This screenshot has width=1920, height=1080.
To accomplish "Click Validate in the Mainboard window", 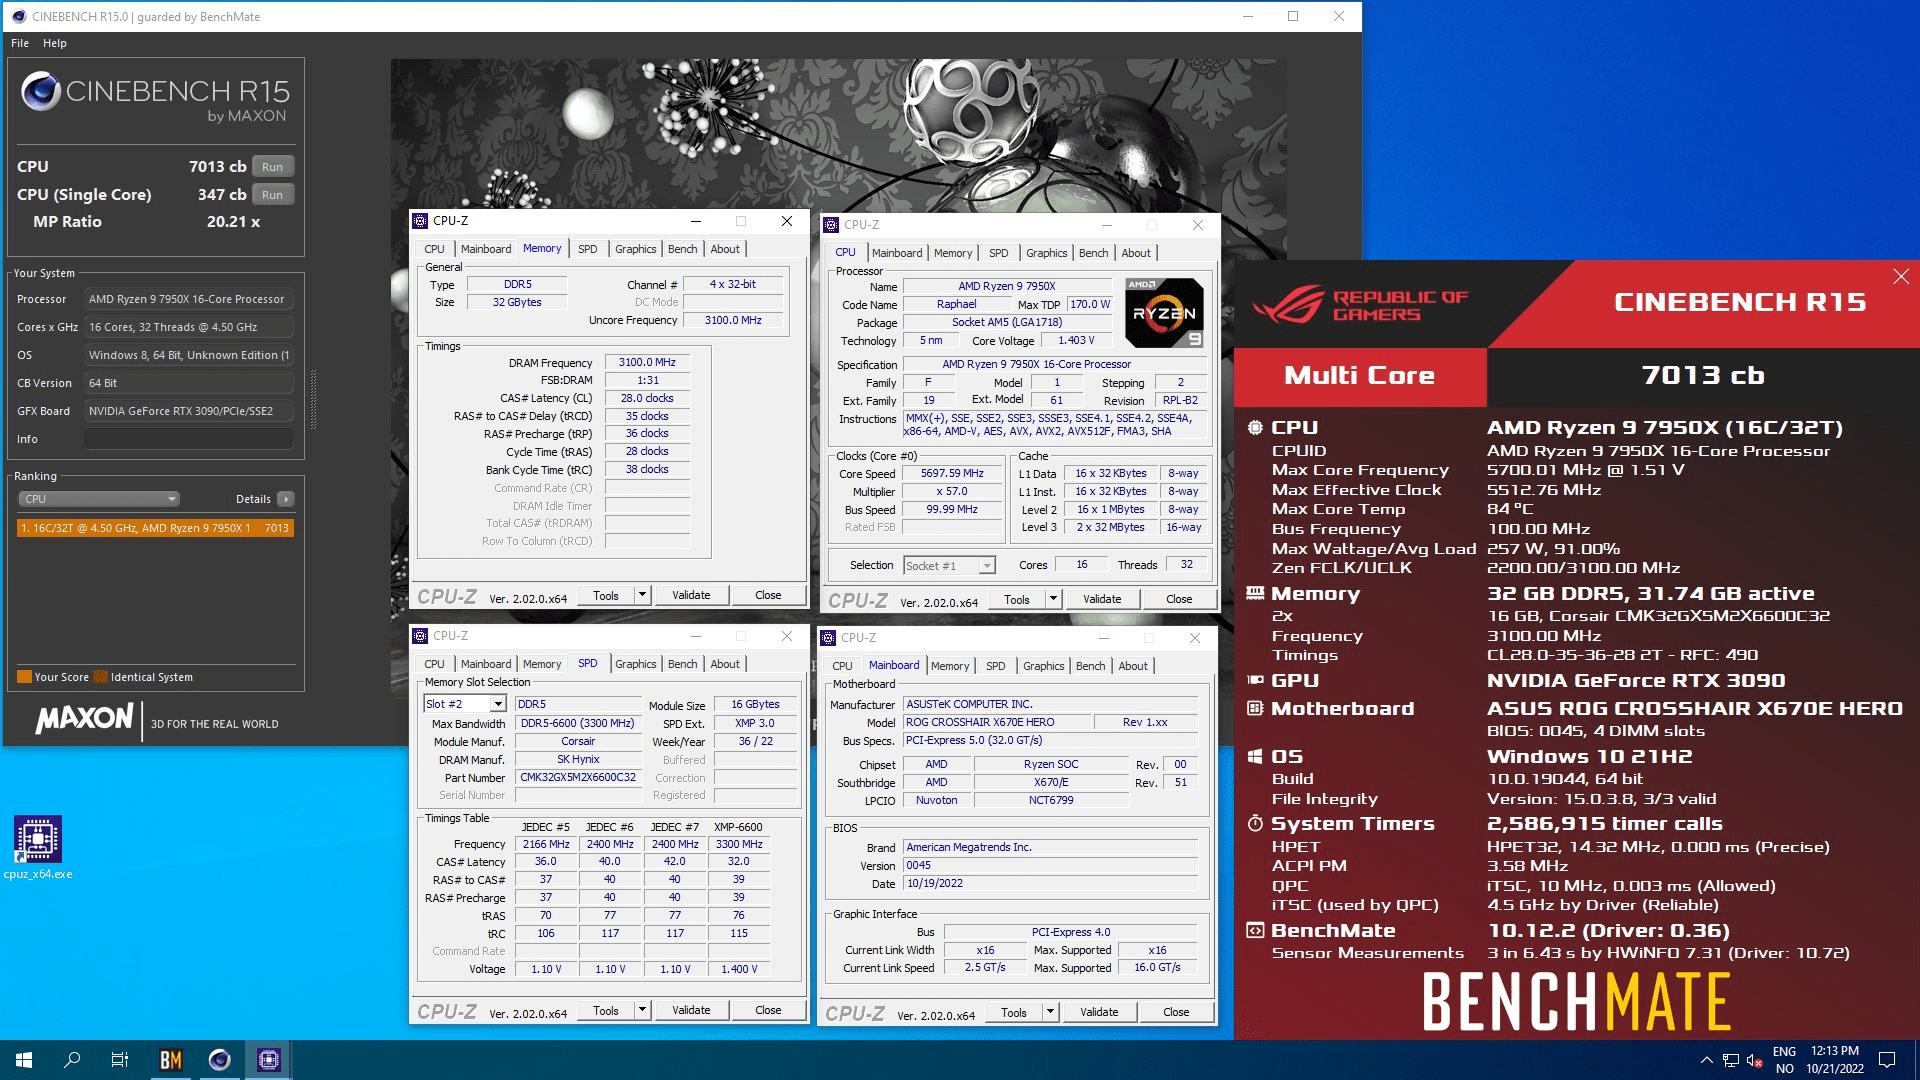I will pyautogui.click(x=1098, y=1012).
